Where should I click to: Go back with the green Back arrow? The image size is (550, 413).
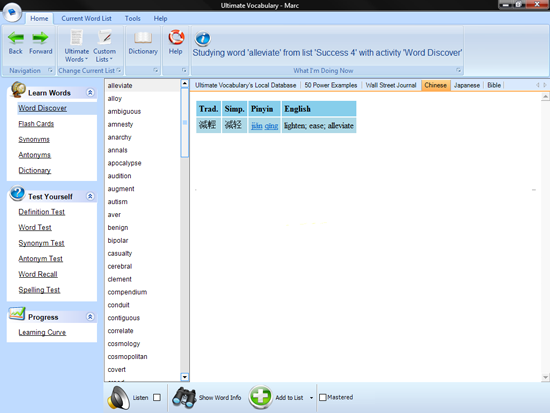point(16,38)
